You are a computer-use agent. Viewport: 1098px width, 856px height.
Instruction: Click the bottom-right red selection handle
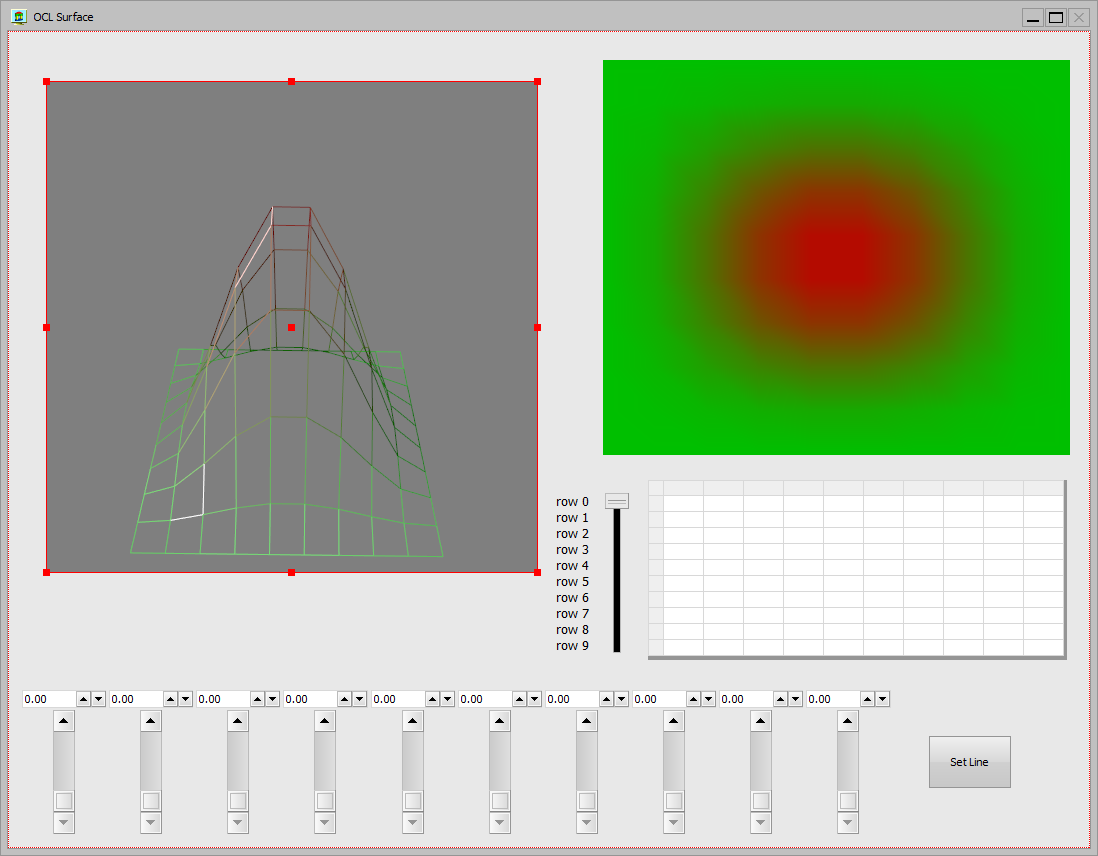point(537,572)
